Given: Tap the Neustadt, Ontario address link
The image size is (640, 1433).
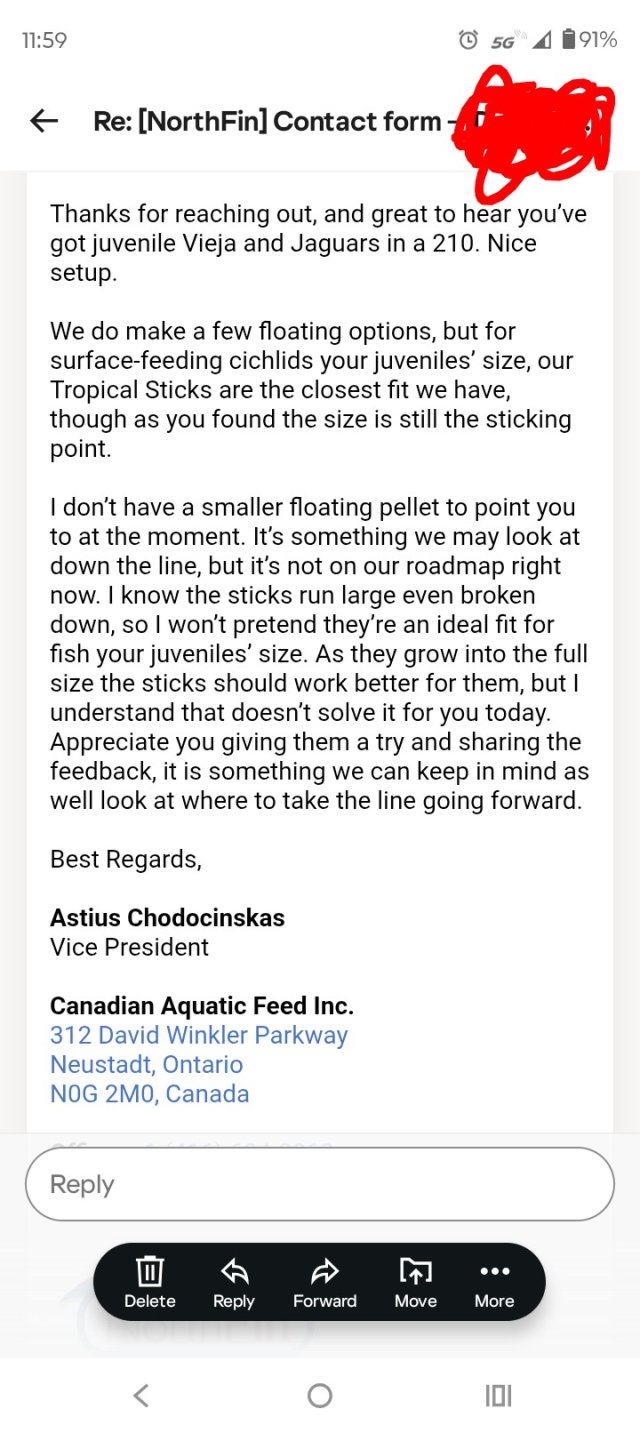Looking at the screenshot, I should click(x=147, y=1064).
